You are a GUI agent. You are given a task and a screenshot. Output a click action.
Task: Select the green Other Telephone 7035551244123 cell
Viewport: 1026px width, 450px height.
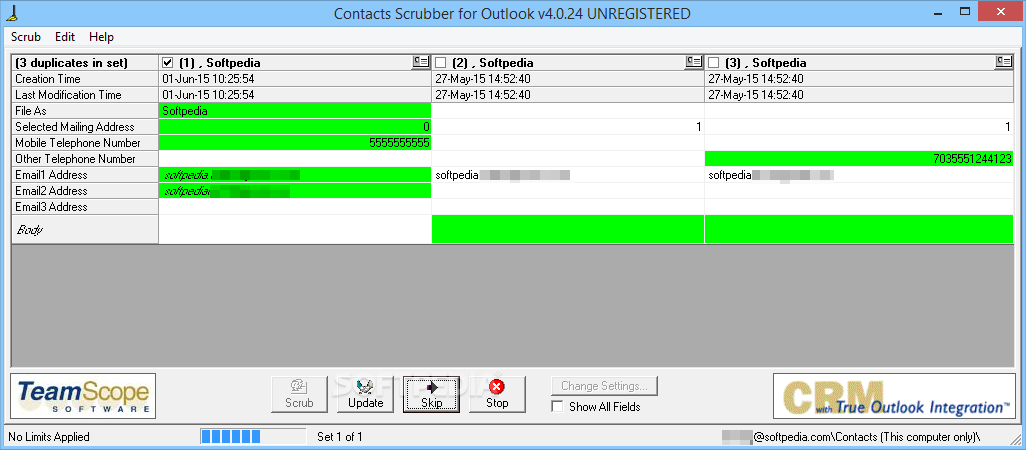pos(859,159)
